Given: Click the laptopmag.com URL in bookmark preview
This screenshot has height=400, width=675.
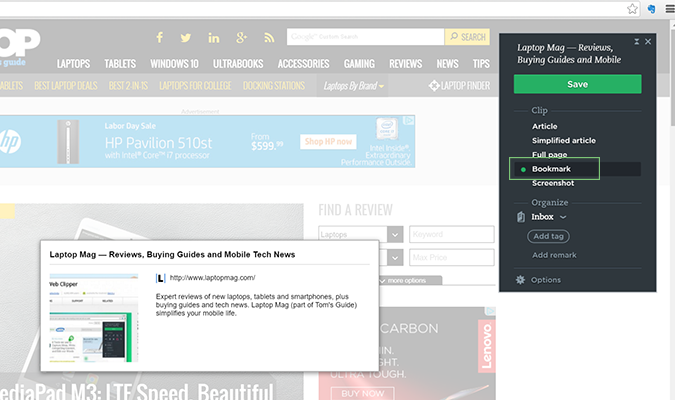Looking at the screenshot, I should click(x=212, y=278).
